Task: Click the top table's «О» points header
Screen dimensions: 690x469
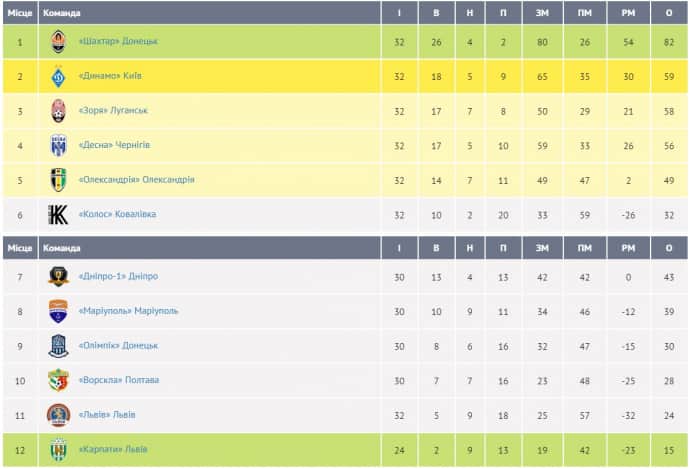Action: coord(669,13)
